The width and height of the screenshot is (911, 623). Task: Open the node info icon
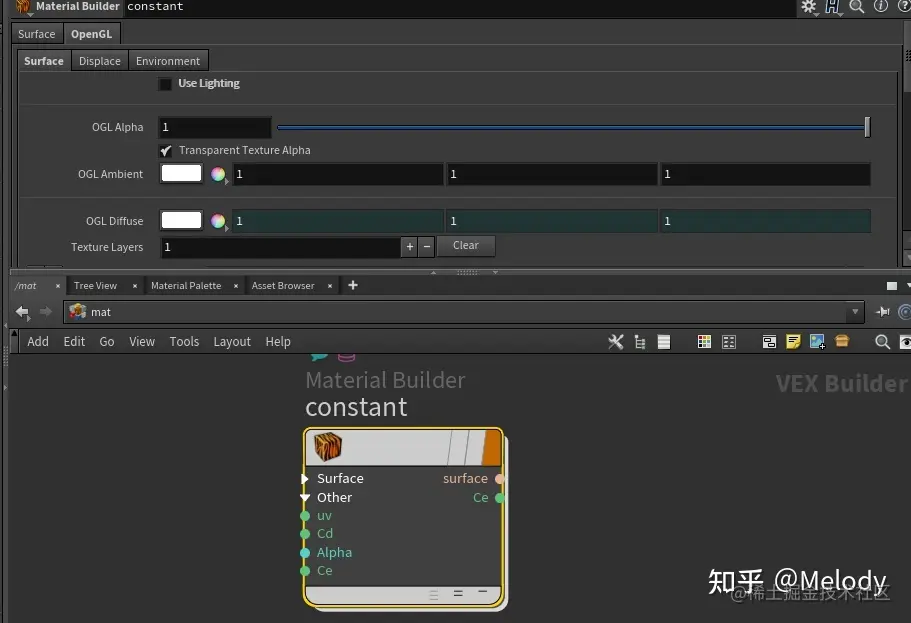coord(881,6)
